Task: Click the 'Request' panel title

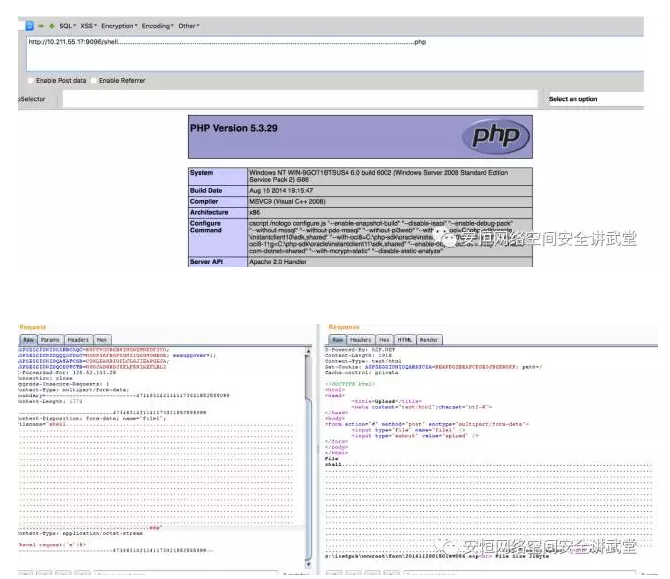Action: (32, 327)
